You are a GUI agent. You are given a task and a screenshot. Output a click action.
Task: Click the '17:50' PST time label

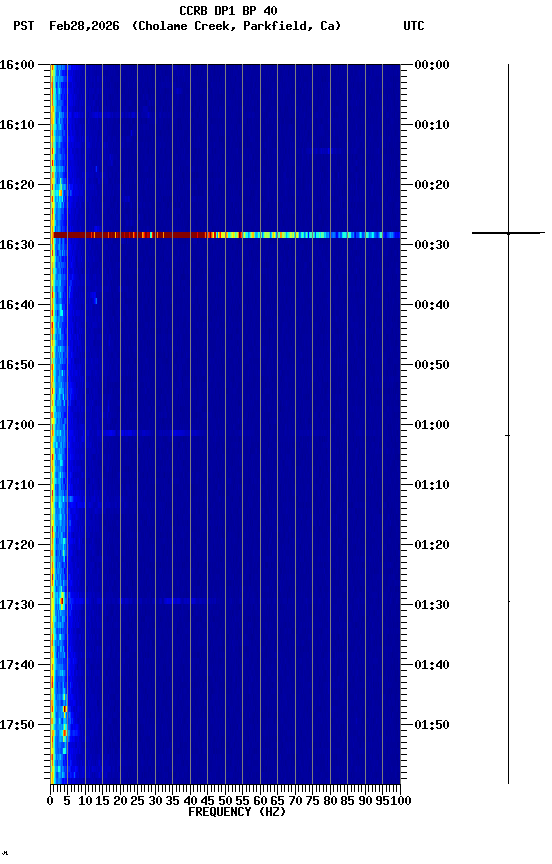17,725
